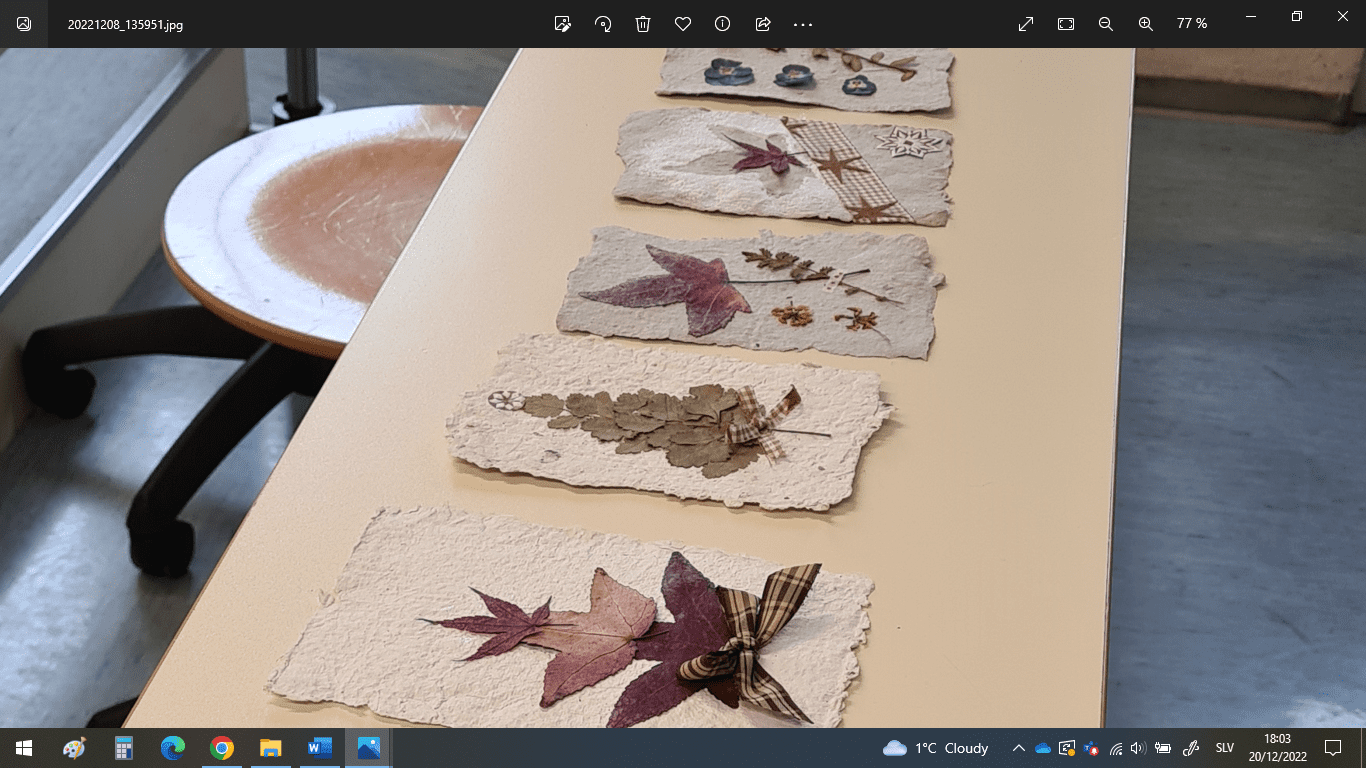Restore down the Photos window
Screen dimensions: 1366x768
[1297, 16]
